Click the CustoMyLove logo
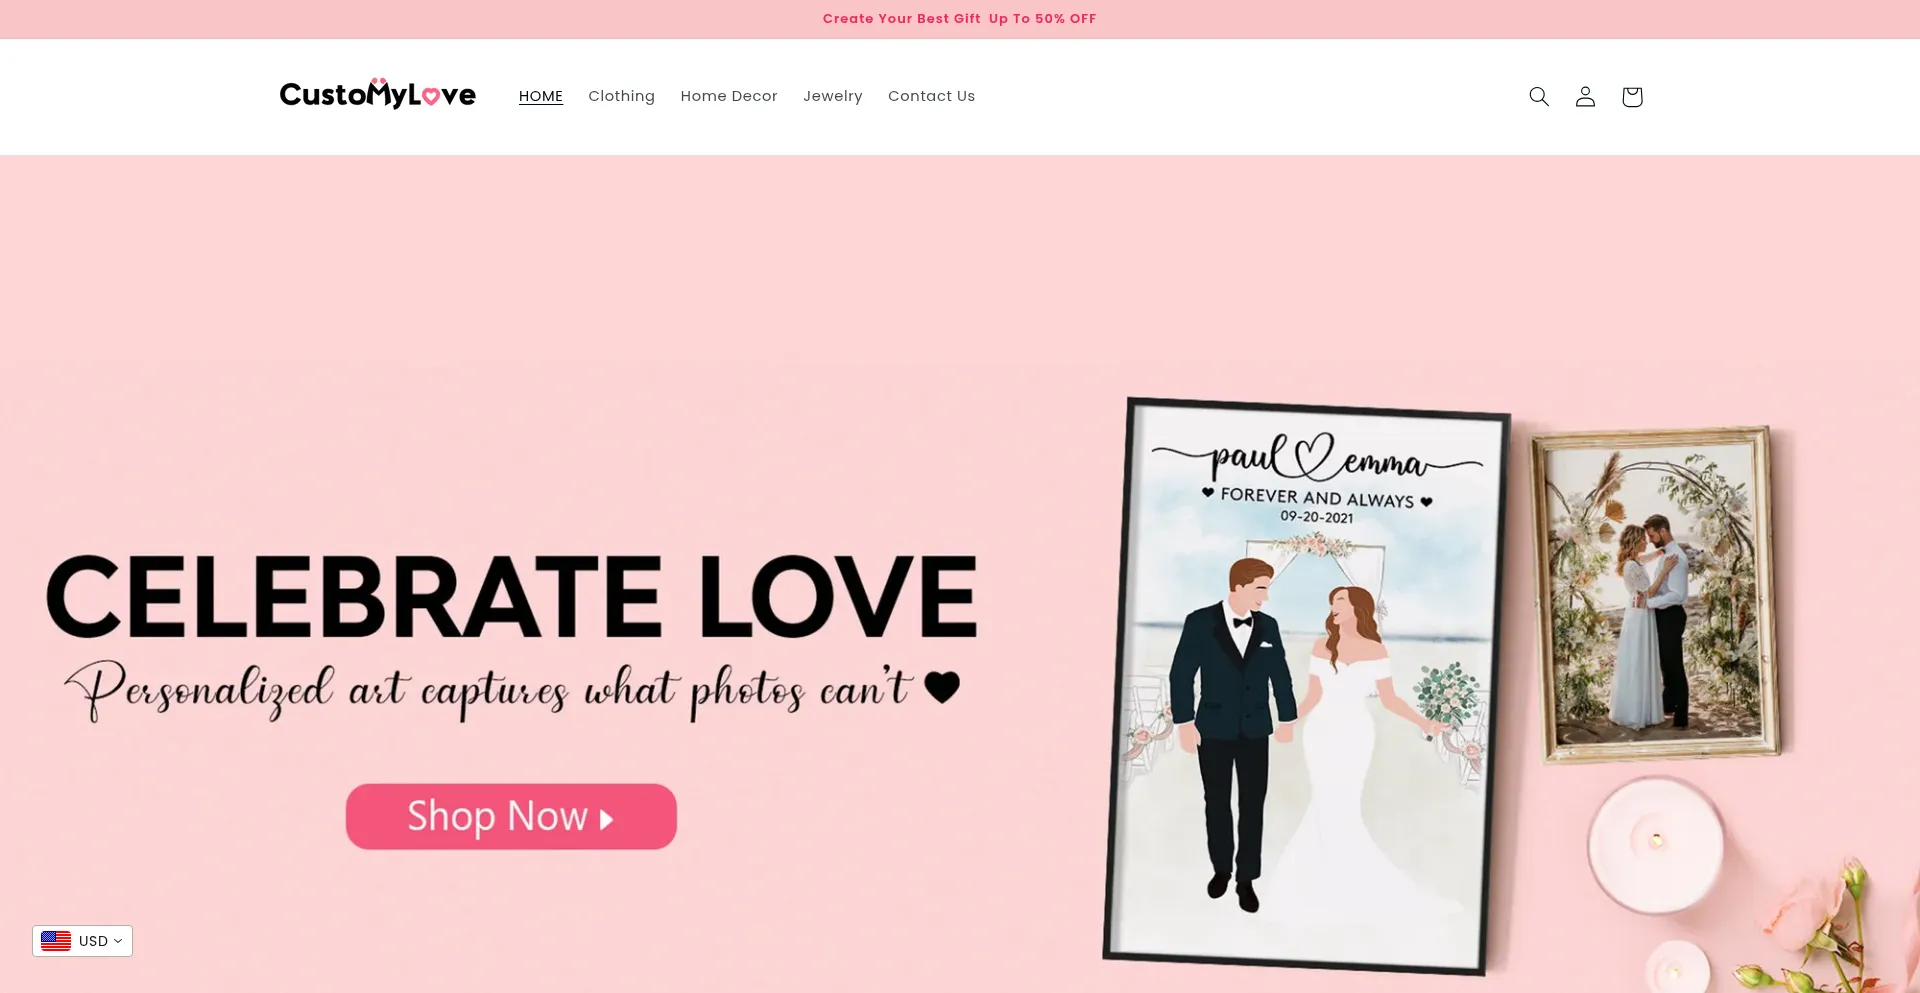The width and height of the screenshot is (1920, 993). [x=378, y=94]
